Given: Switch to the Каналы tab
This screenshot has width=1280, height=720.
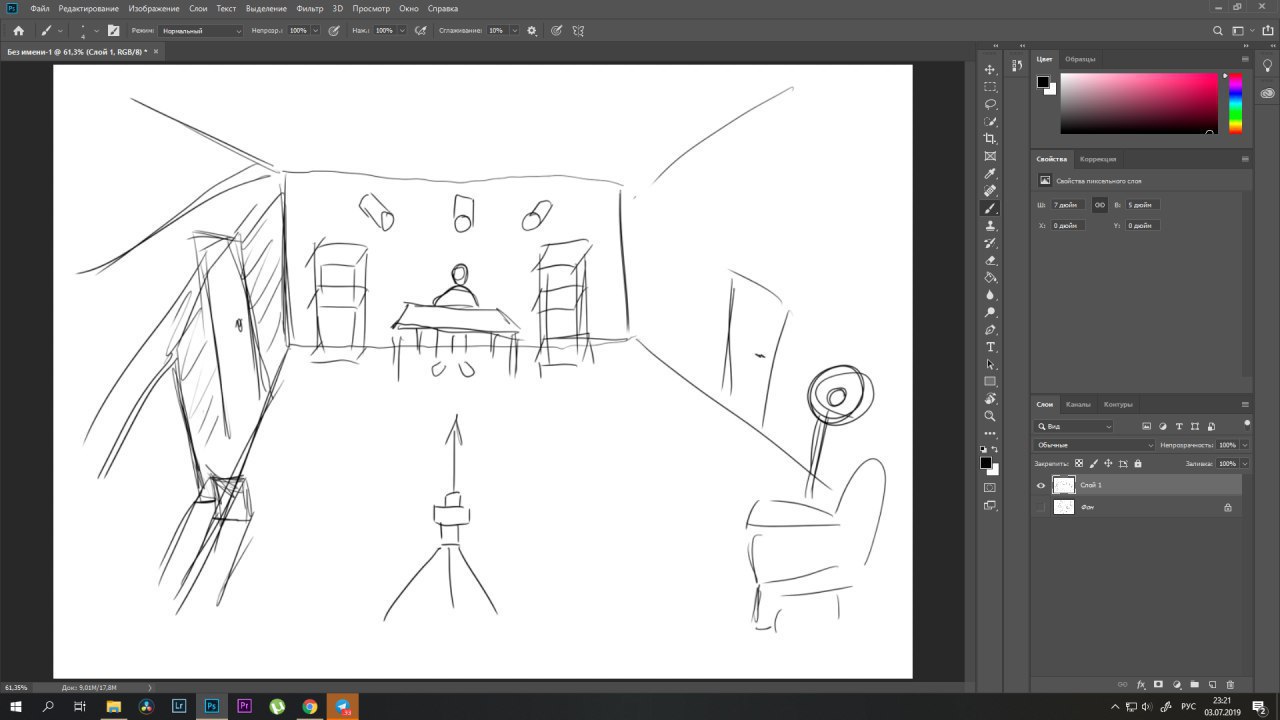Looking at the screenshot, I should [1078, 405].
